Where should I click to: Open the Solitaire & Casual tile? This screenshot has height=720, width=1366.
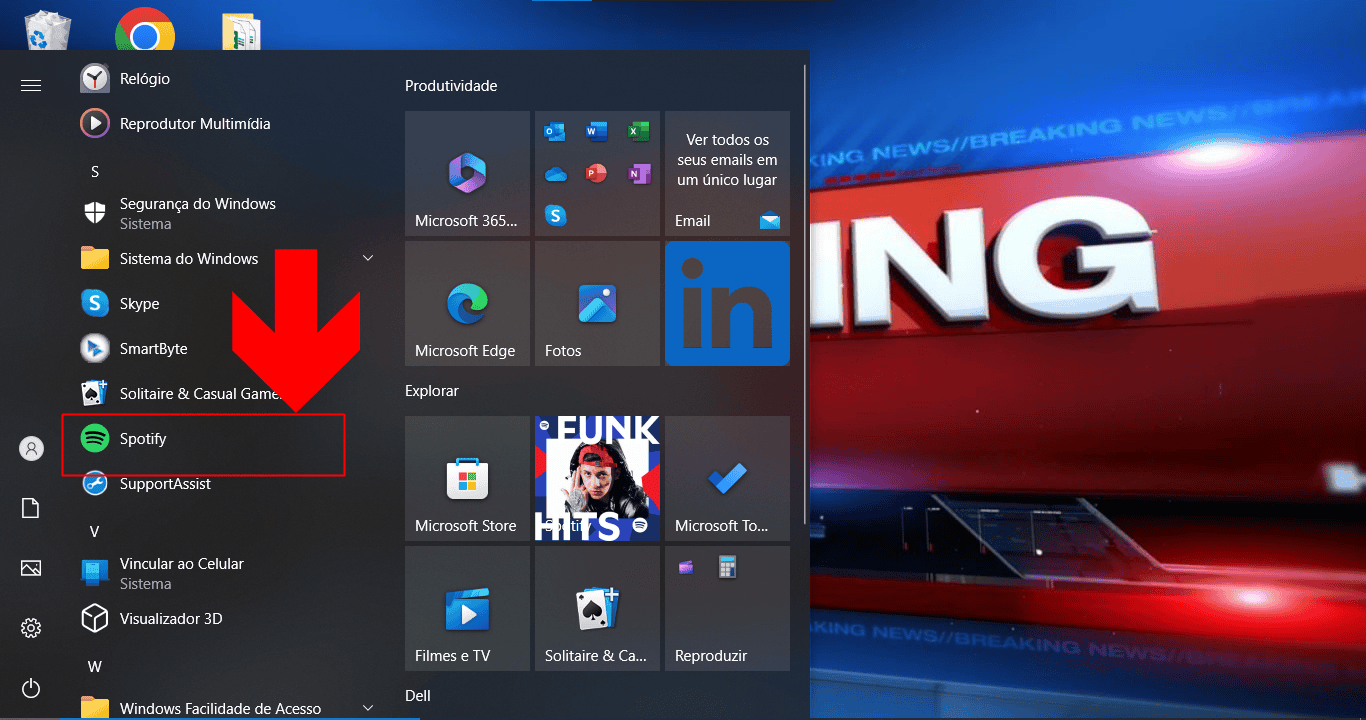(597, 608)
